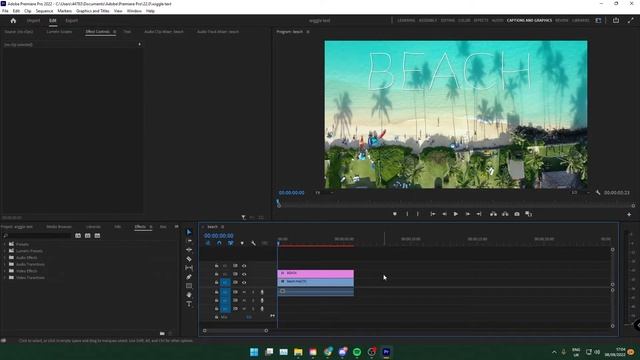Switch to Export mode

pos(71,20)
